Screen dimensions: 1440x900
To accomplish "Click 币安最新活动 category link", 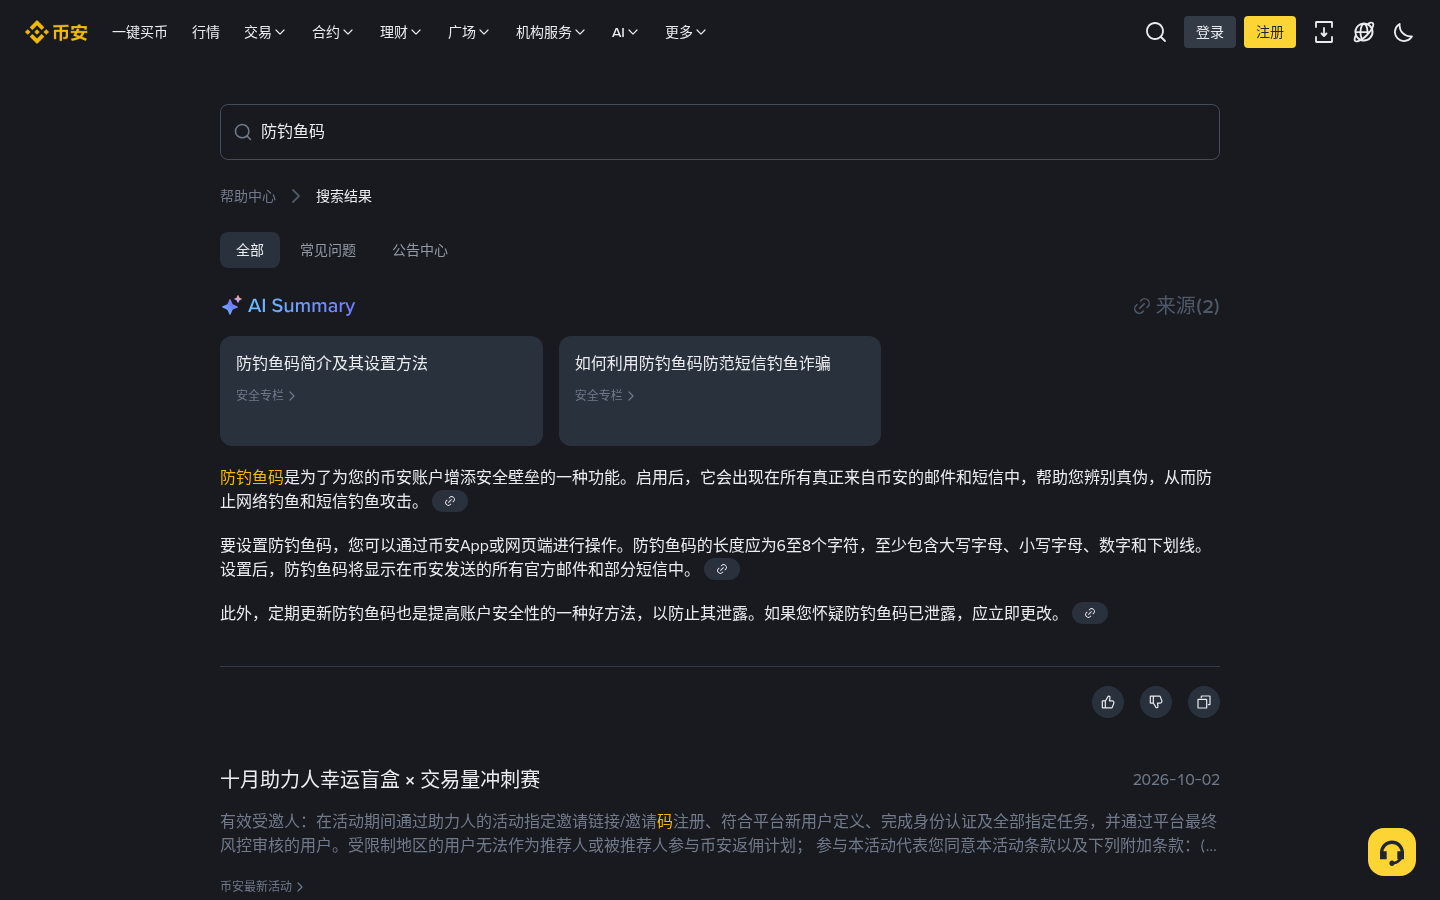I will coord(262,886).
